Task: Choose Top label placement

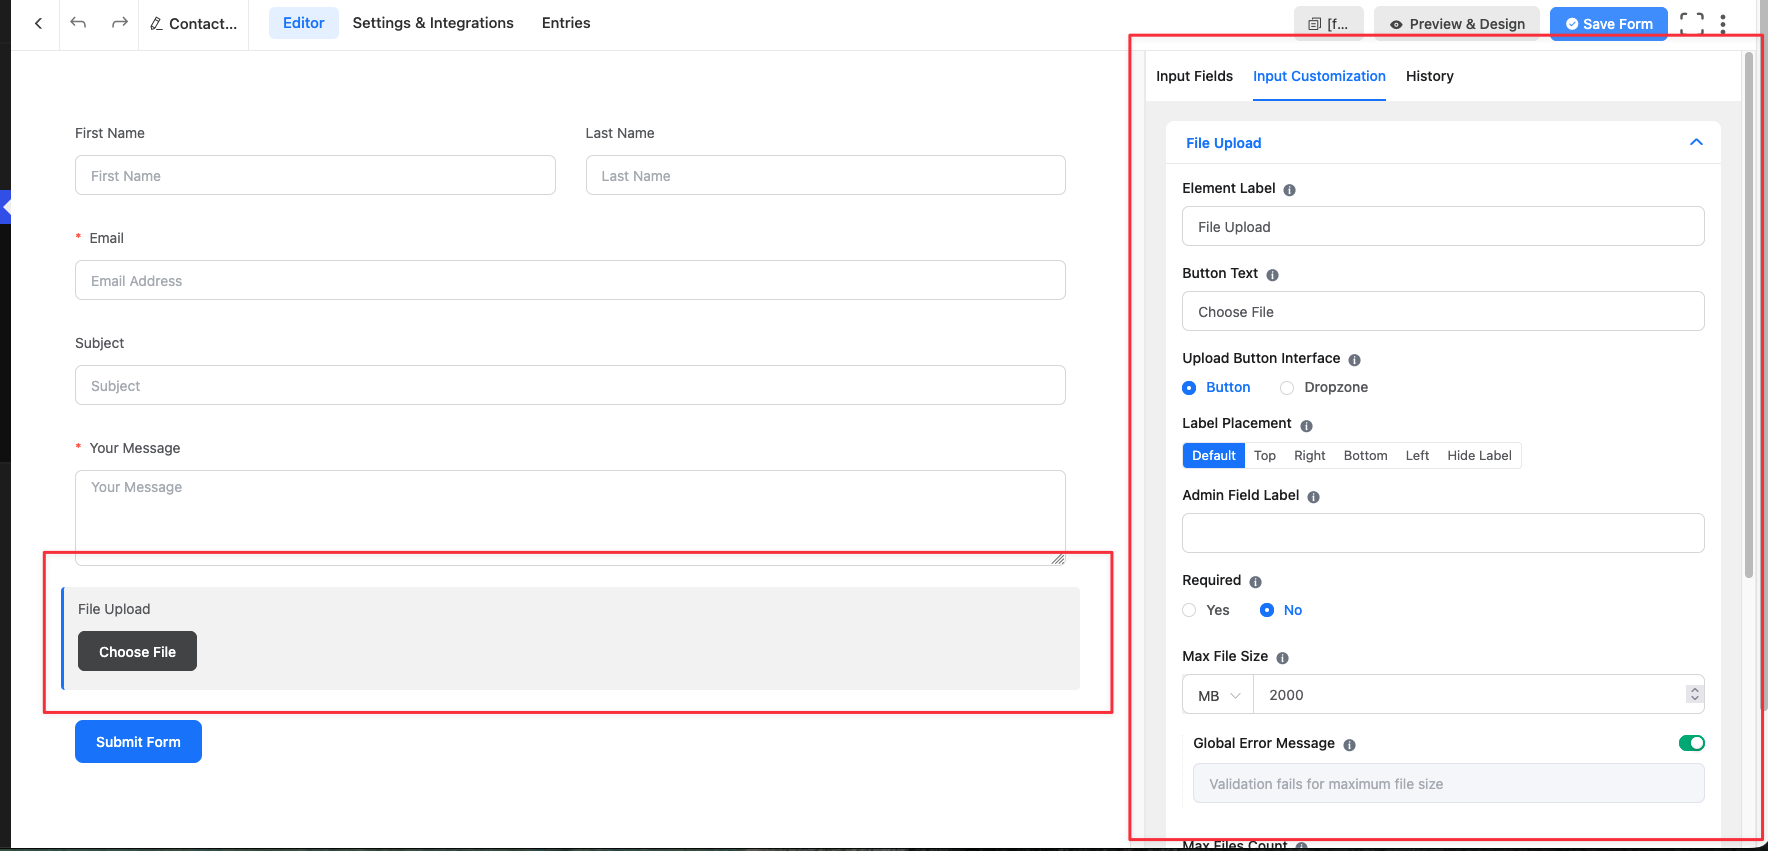Action: tap(1265, 455)
